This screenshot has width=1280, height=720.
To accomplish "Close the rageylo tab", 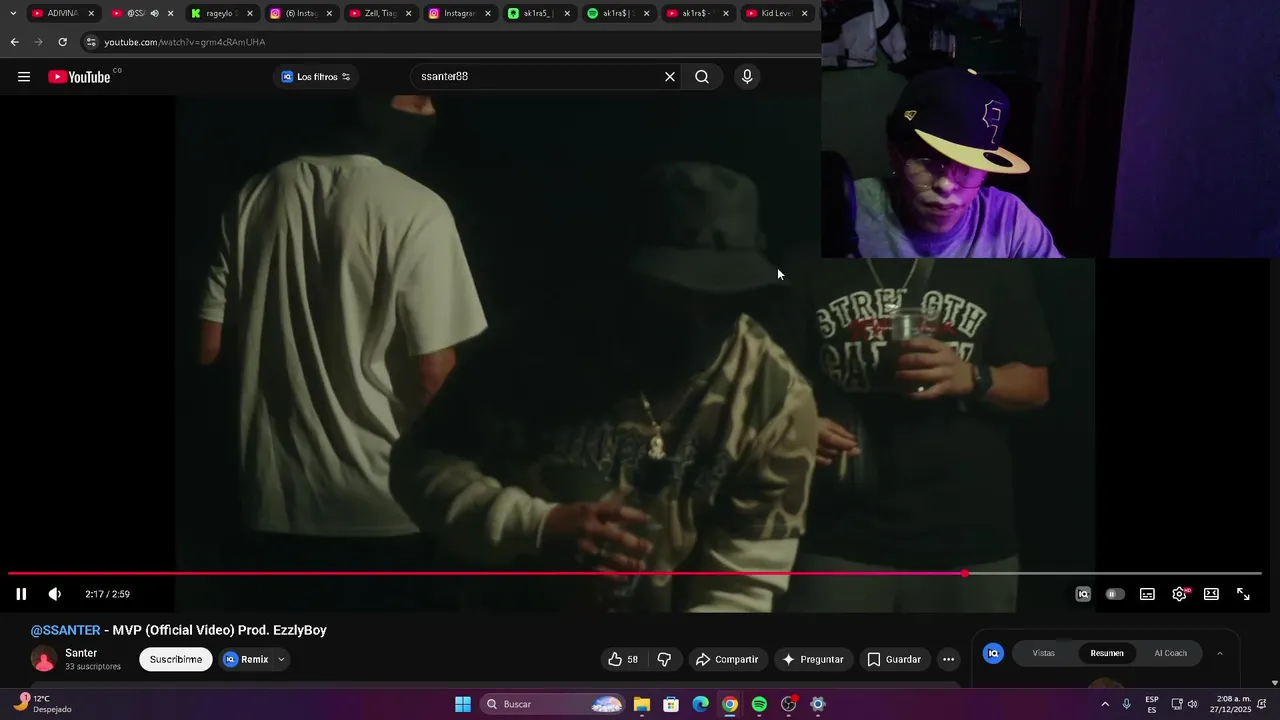I will click(250, 13).
